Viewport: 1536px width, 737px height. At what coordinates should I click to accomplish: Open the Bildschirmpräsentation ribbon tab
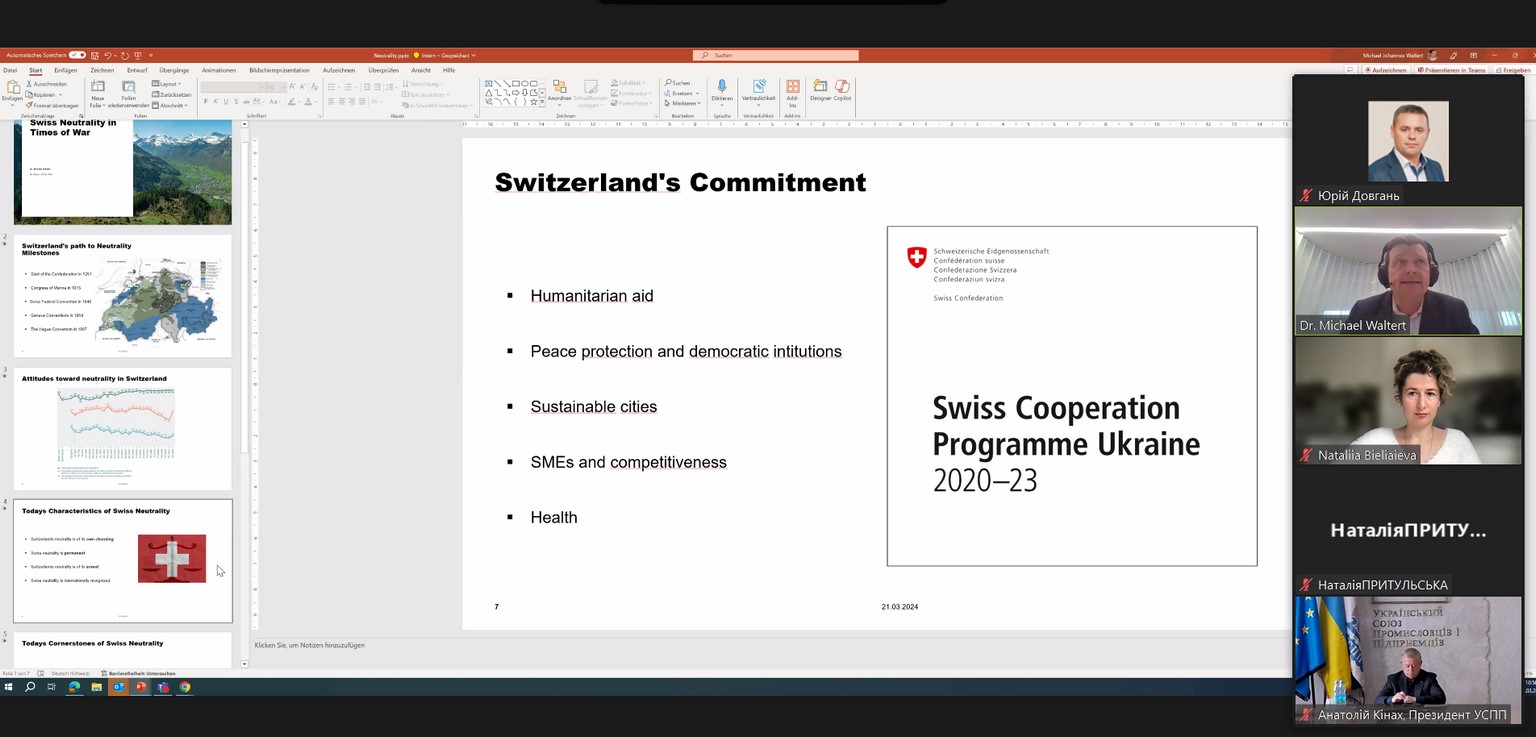coord(279,70)
